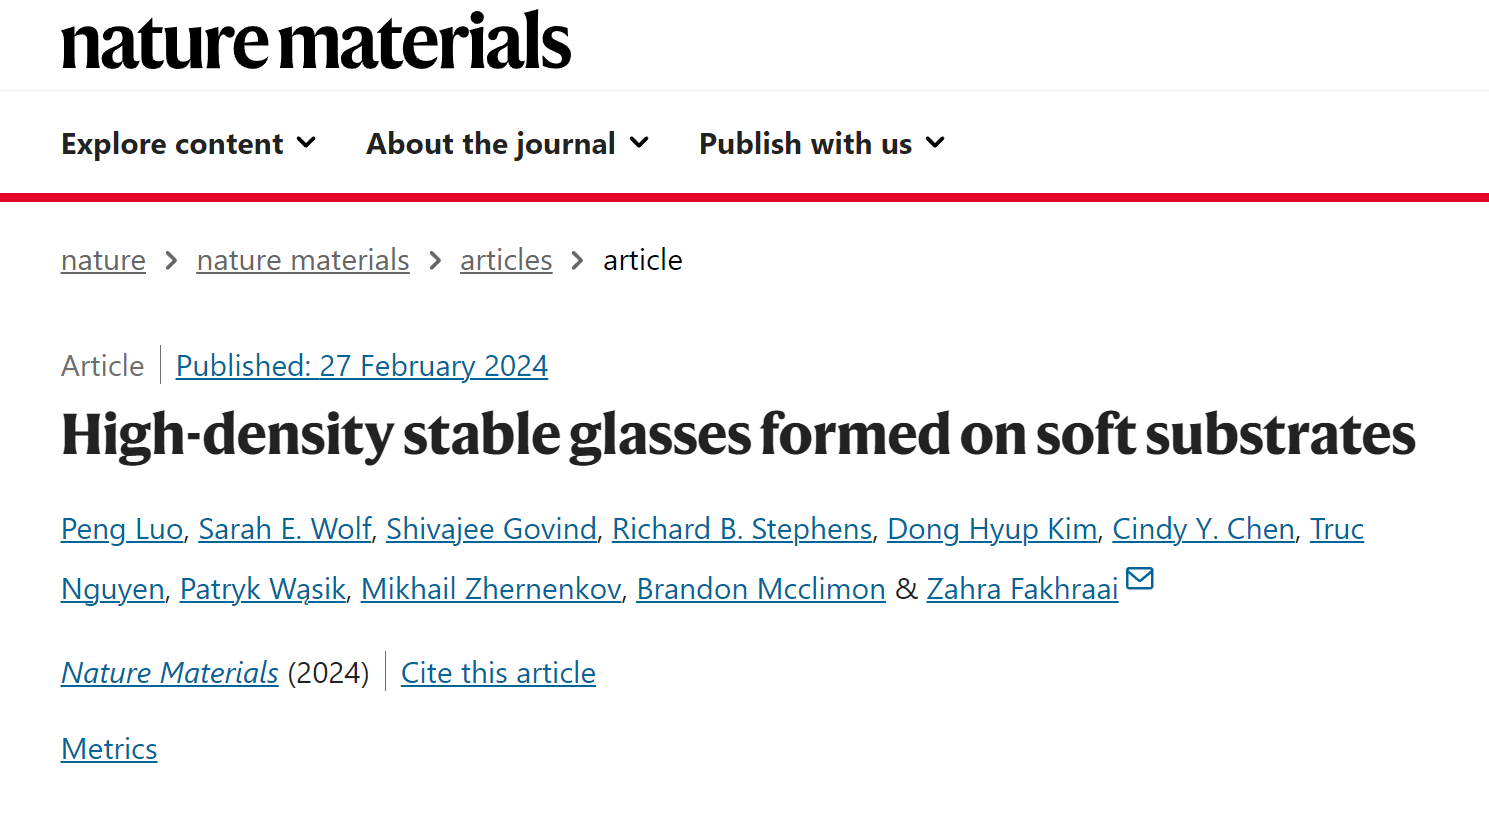Click the Published: 27 February 2024 link
Image resolution: width=1489 pixels, height=816 pixels.
362,366
